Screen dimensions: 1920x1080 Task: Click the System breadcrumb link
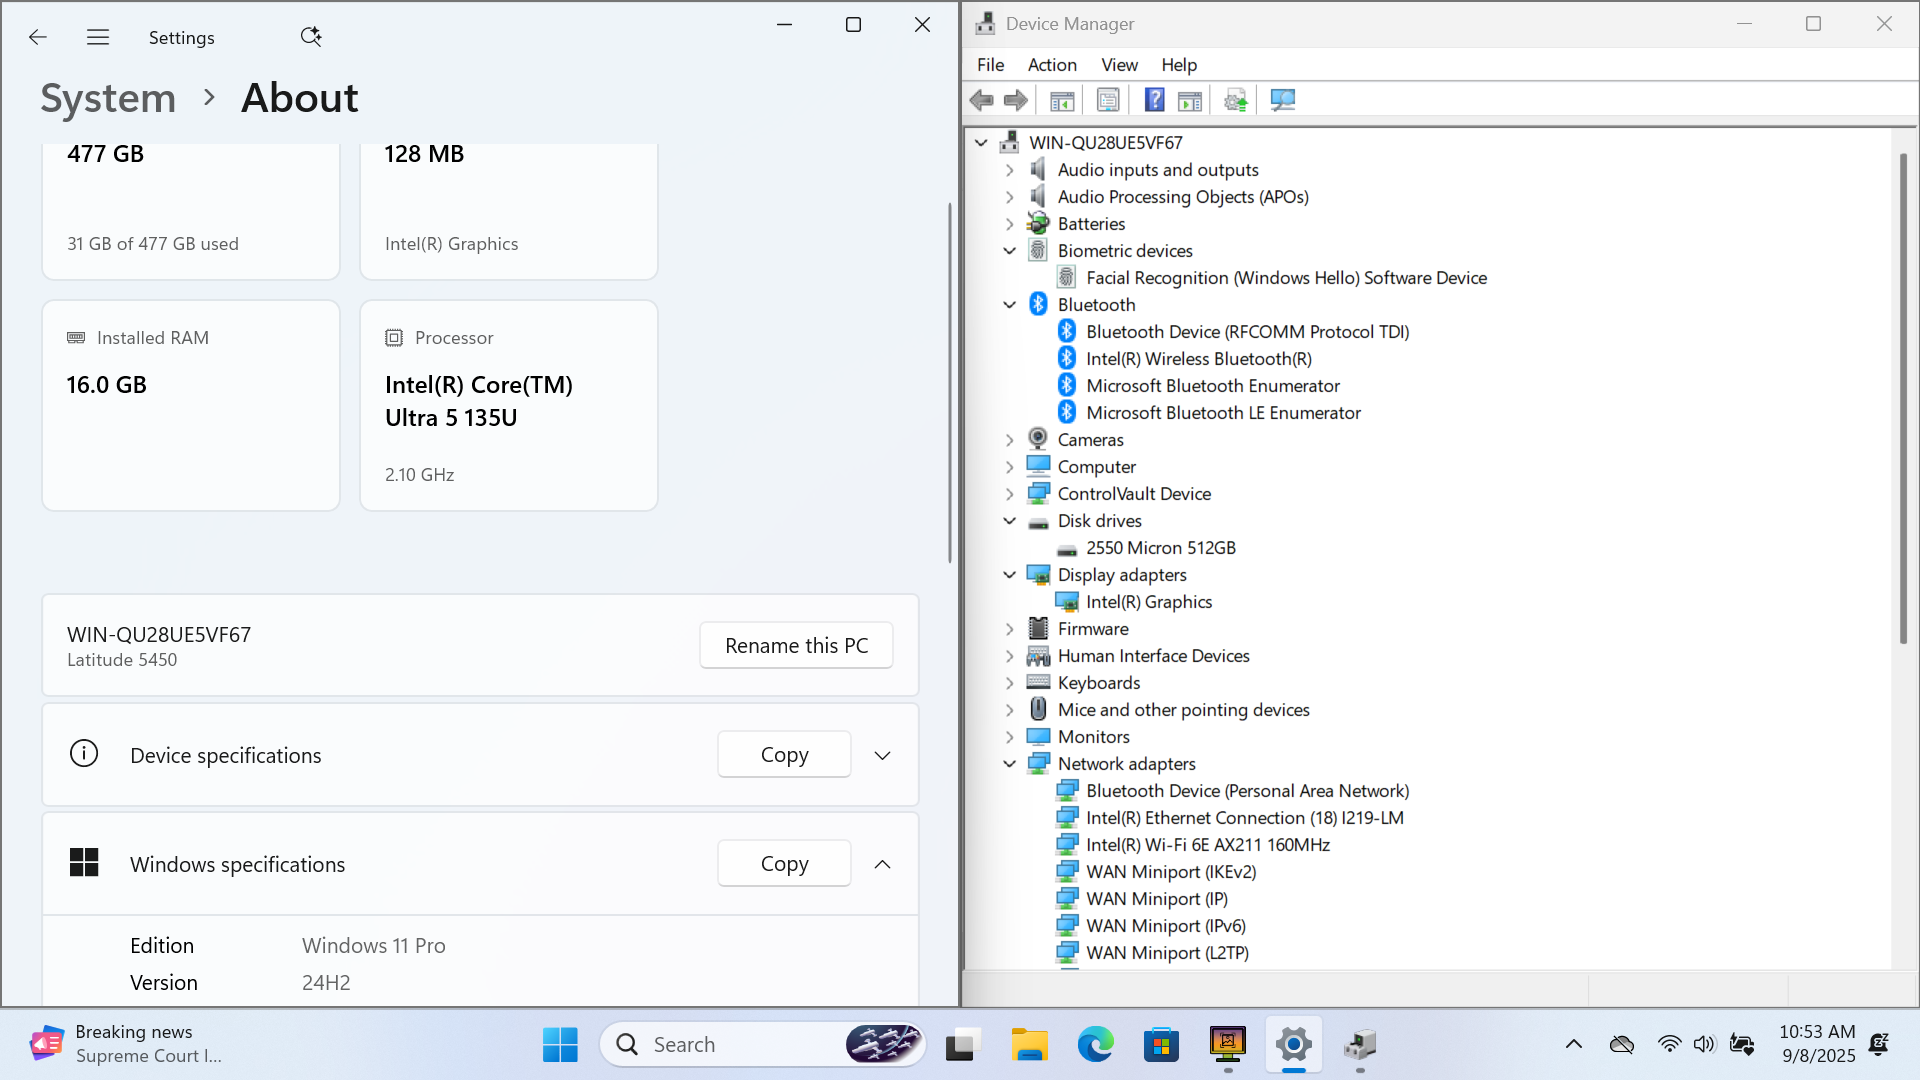108,98
